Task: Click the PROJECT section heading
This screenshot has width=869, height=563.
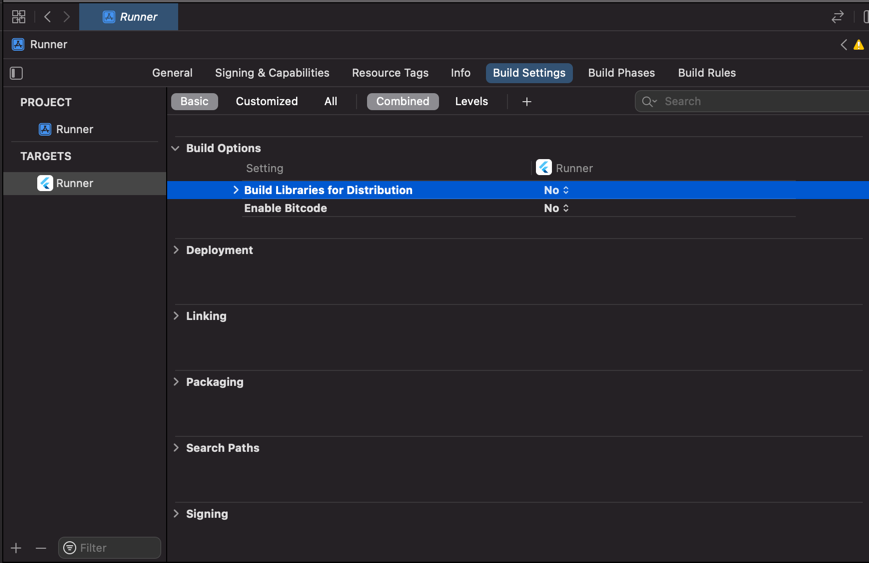Action: pos(46,102)
